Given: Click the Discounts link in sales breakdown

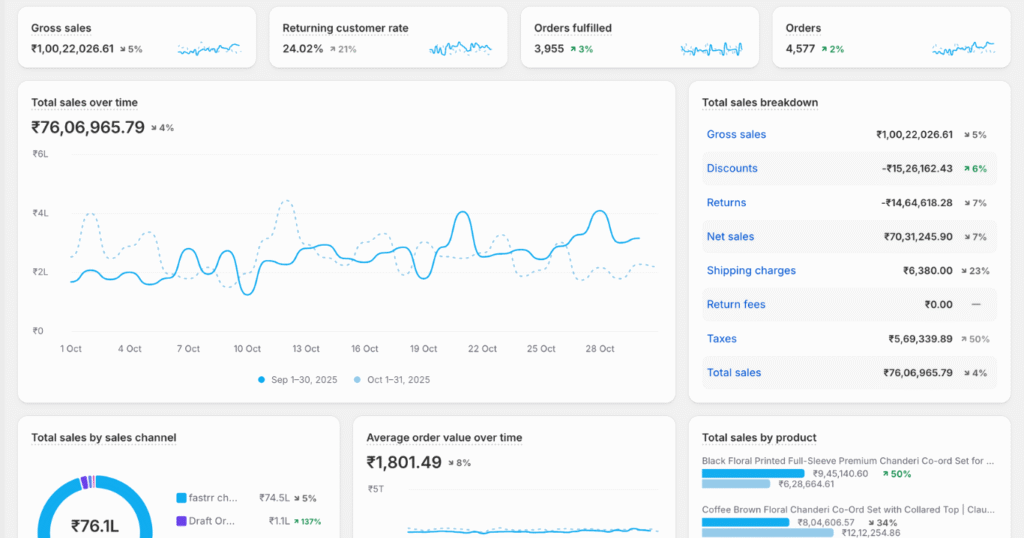Looking at the screenshot, I should (x=732, y=169).
